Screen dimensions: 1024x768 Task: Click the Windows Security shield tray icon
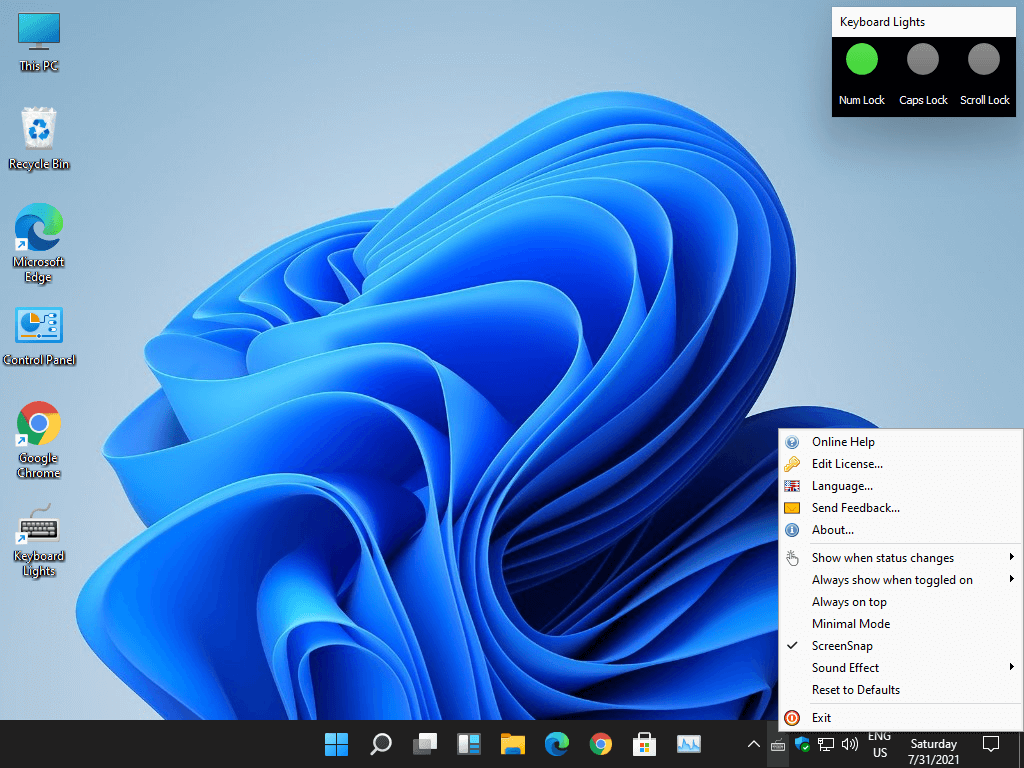coord(802,745)
